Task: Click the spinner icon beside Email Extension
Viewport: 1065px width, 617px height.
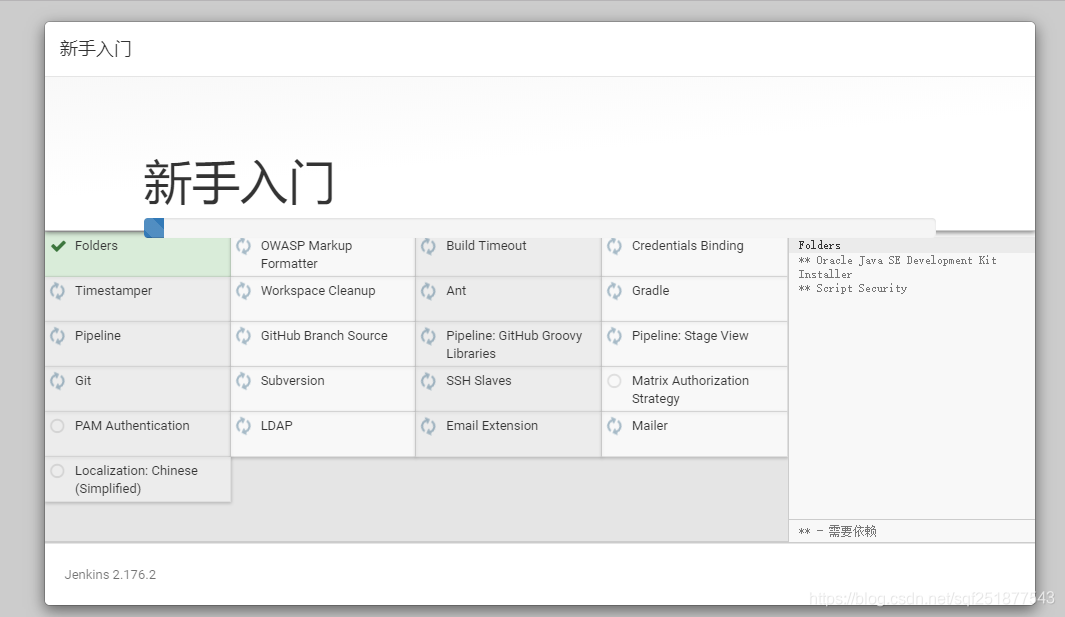Action: coord(429,425)
